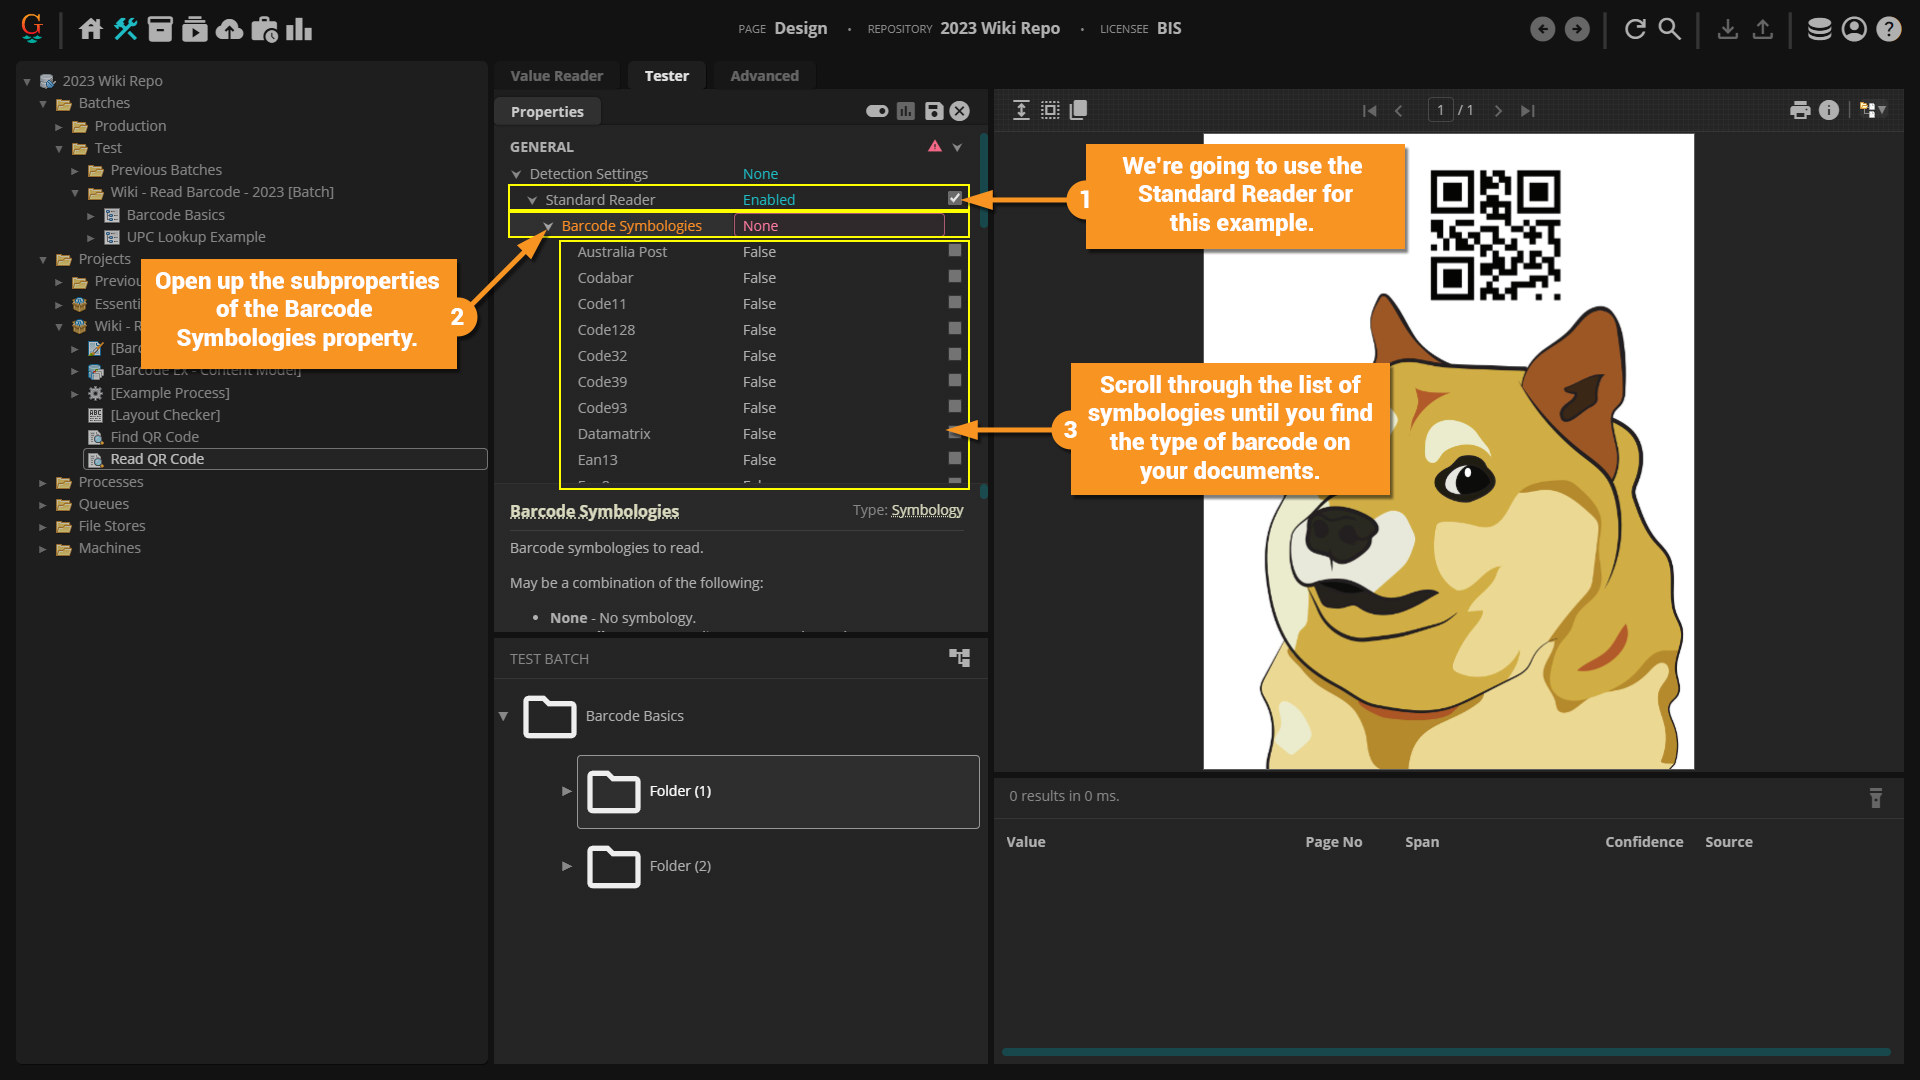Enable the Code128 symbology checkbox
Viewport: 1920px width, 1080px height.
pos(955,329)
